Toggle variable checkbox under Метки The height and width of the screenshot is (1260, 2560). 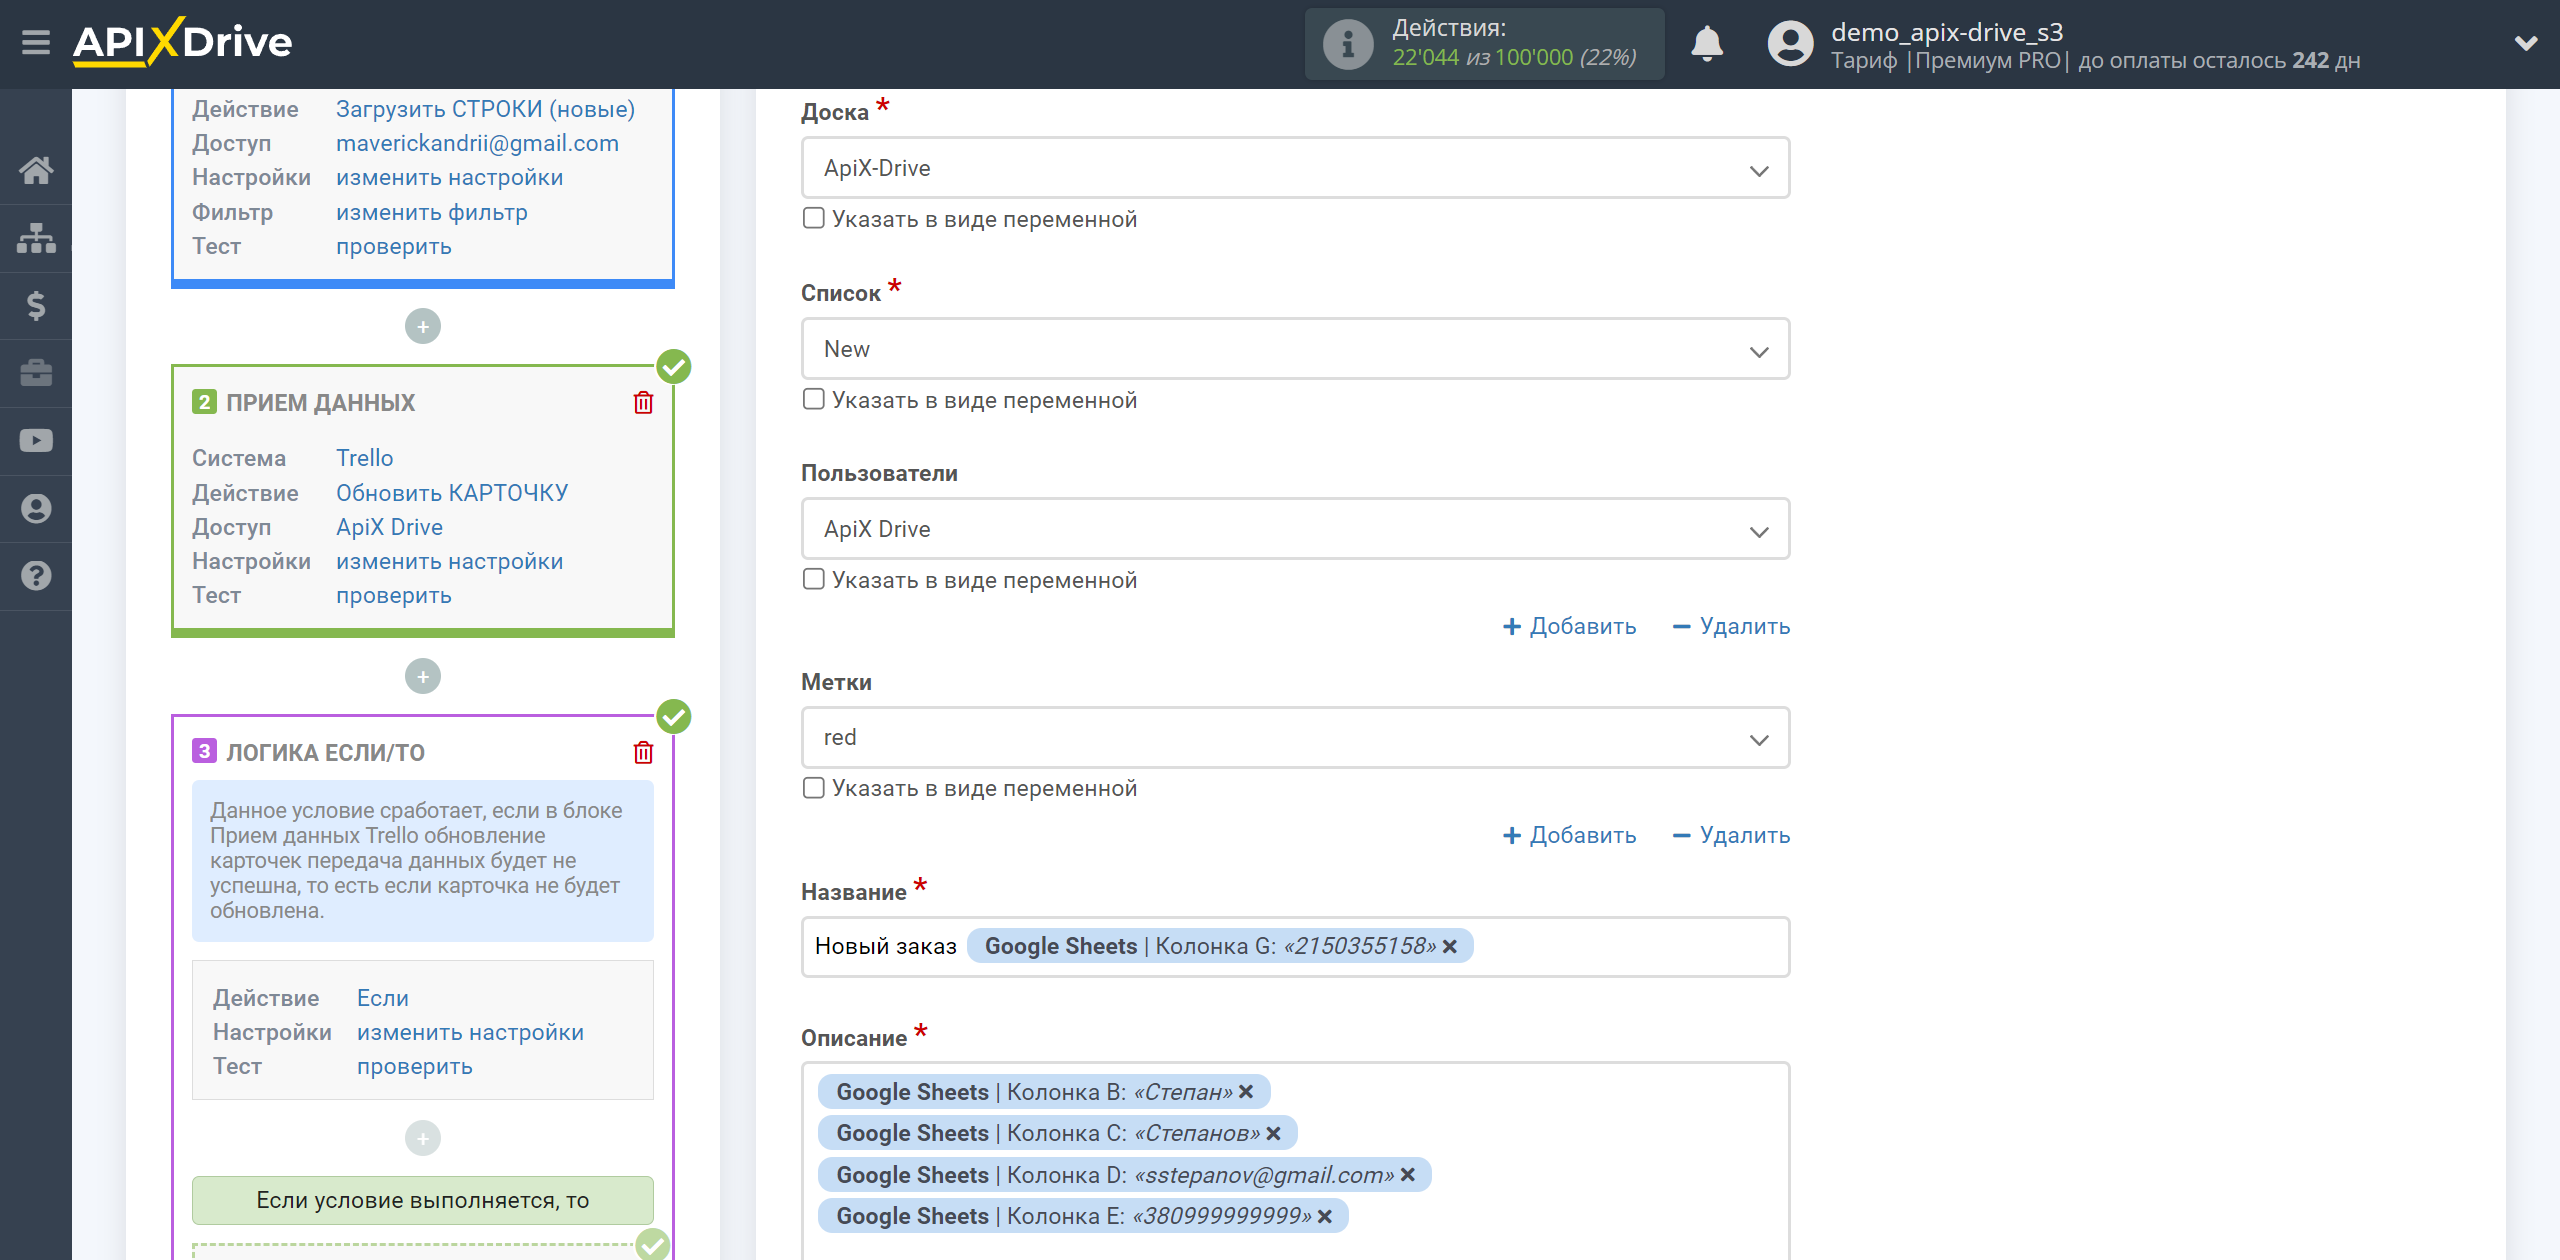814,788
